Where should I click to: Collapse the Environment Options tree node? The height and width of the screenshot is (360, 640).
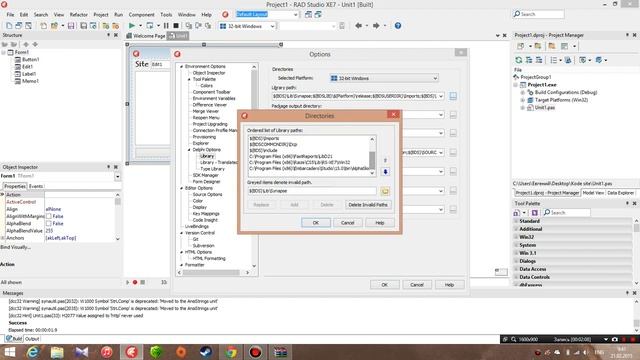(182, 66)
